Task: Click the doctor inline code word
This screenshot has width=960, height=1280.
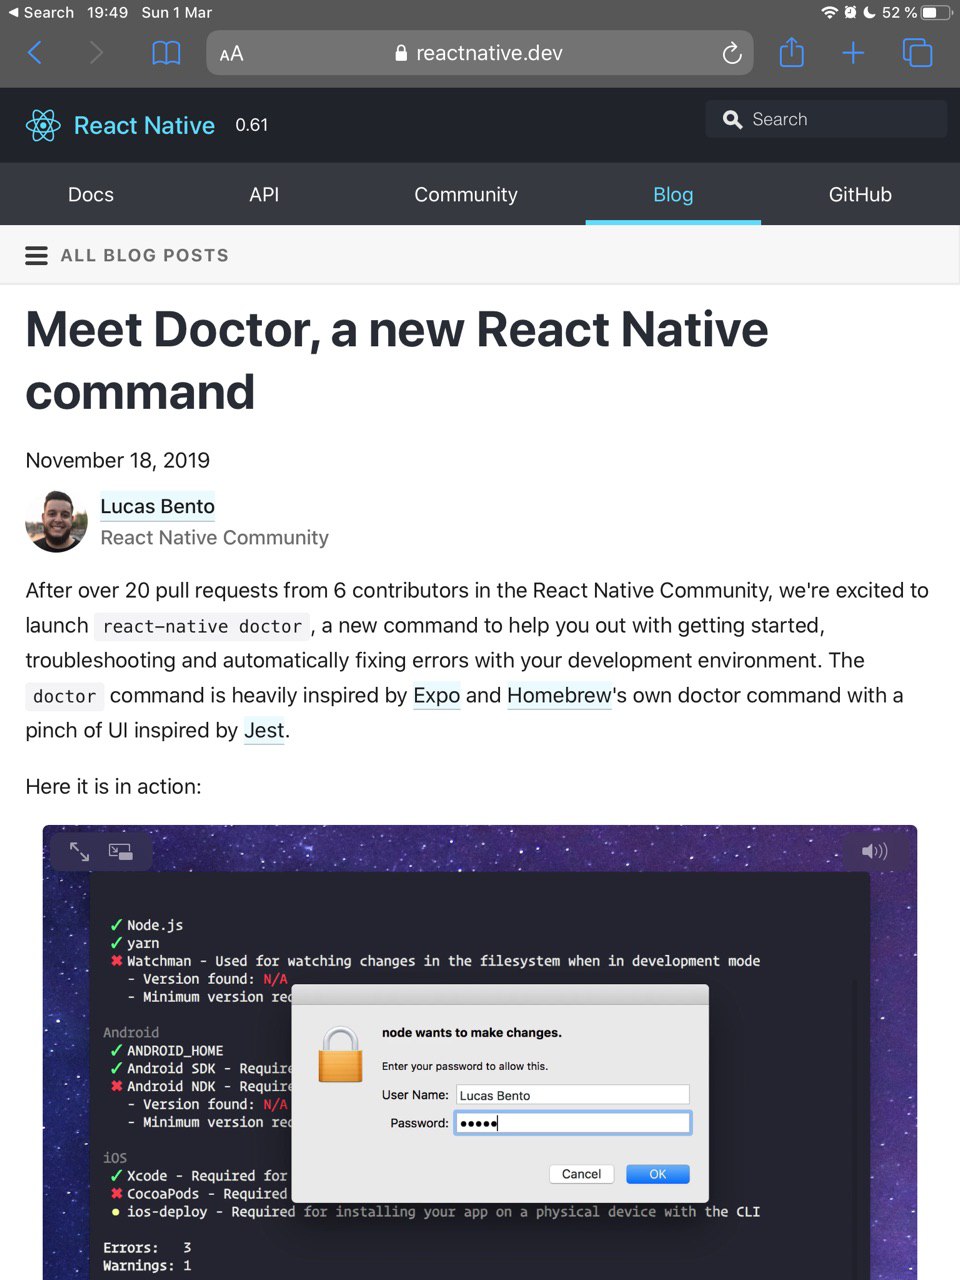Action: [64, 697]
